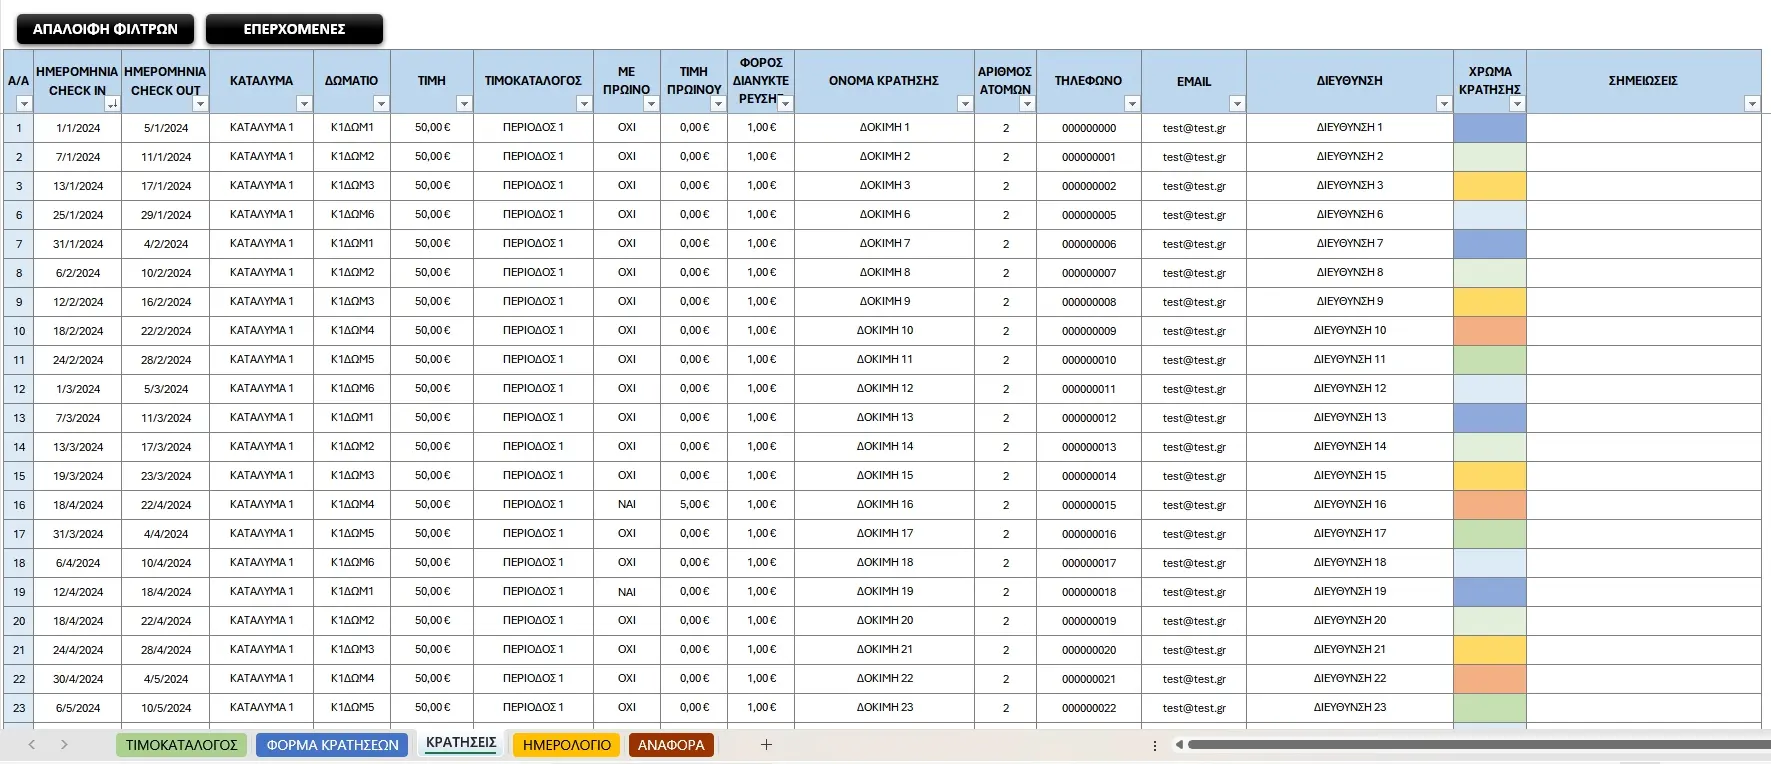
Task: Select the Α/Α cell numbered 14
Action: [x=19, y=447]
